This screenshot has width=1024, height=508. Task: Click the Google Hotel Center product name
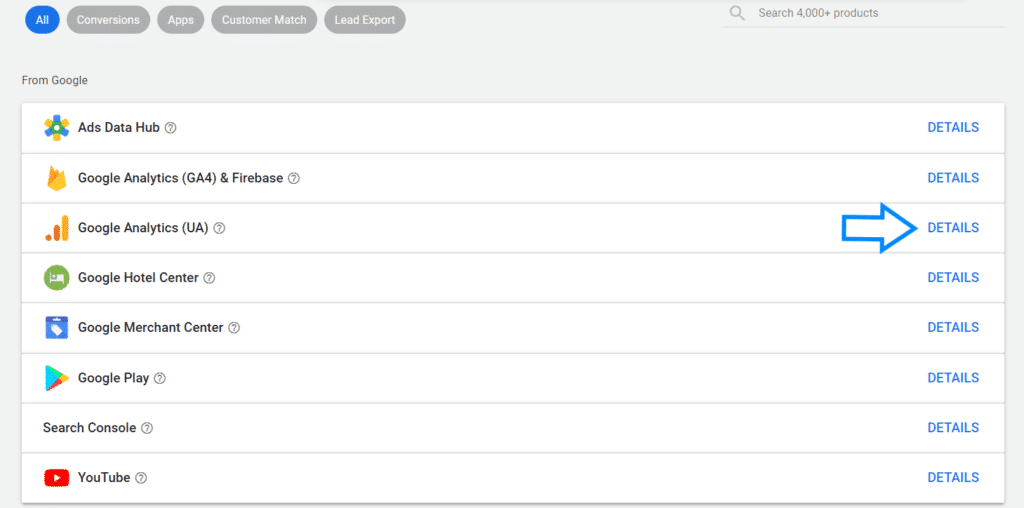click(x=138, y=278)
